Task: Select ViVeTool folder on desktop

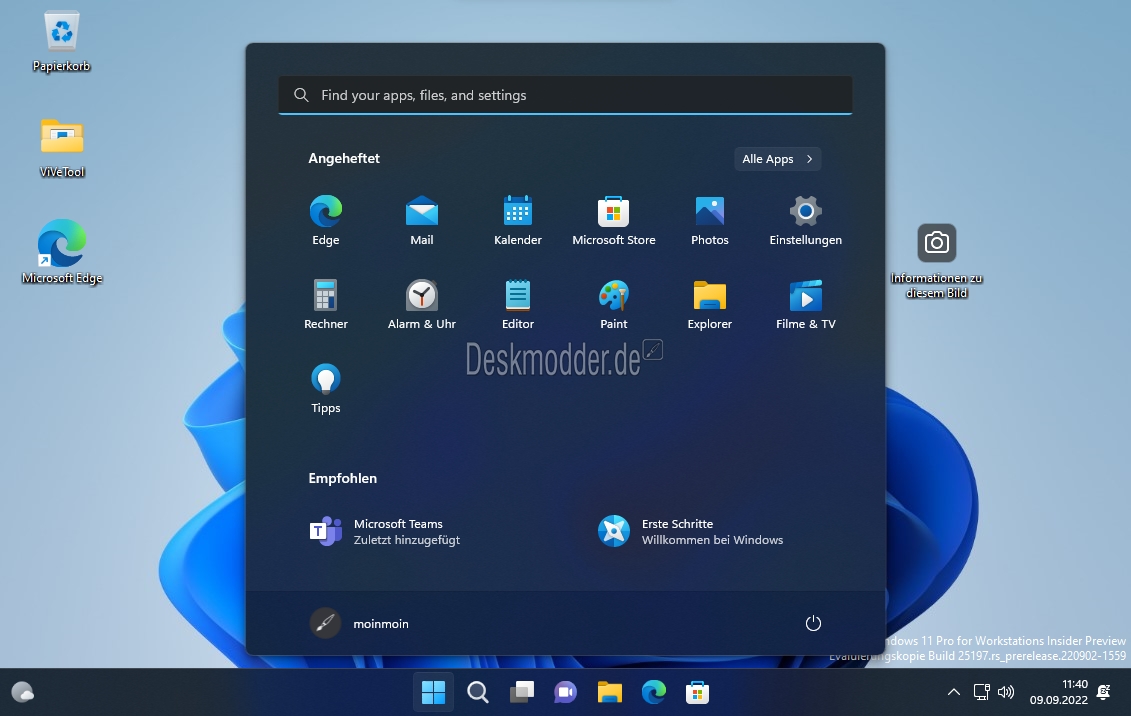Action: point(62,147)
